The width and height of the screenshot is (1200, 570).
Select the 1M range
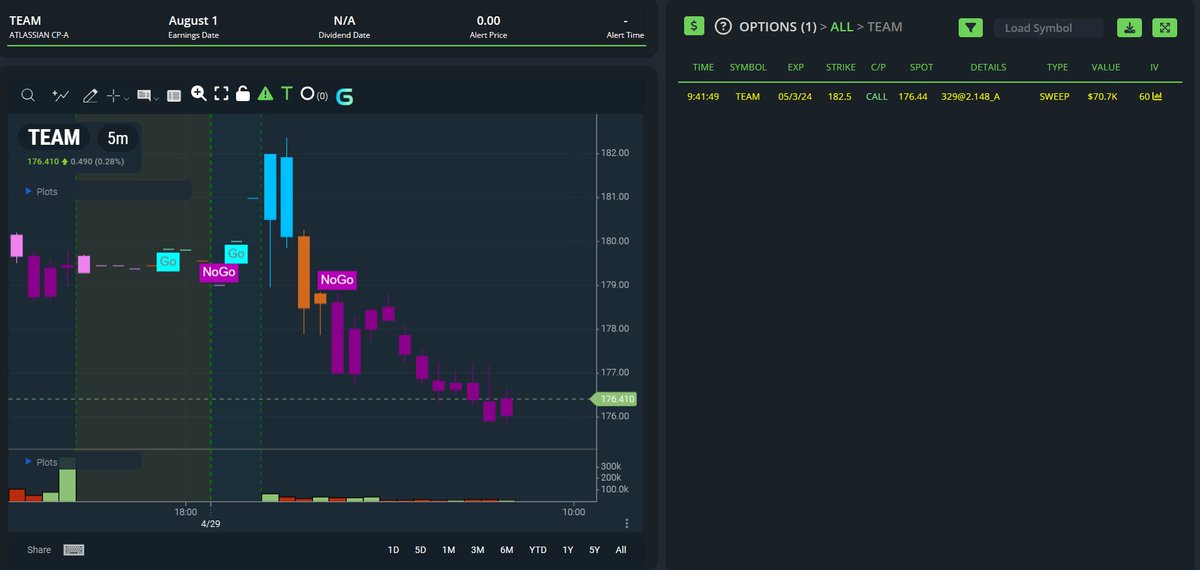[449, 550]
